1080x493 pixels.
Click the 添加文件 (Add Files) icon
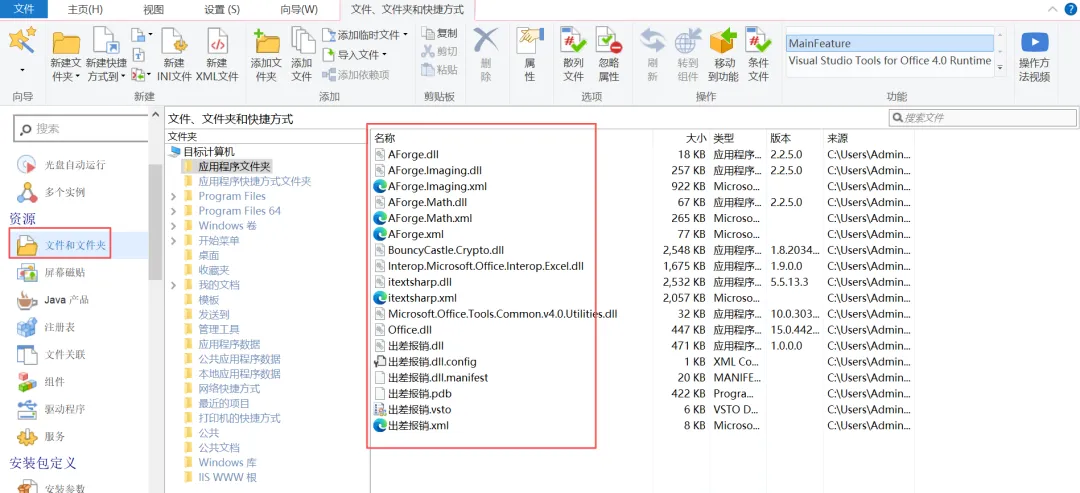point(302,41)
